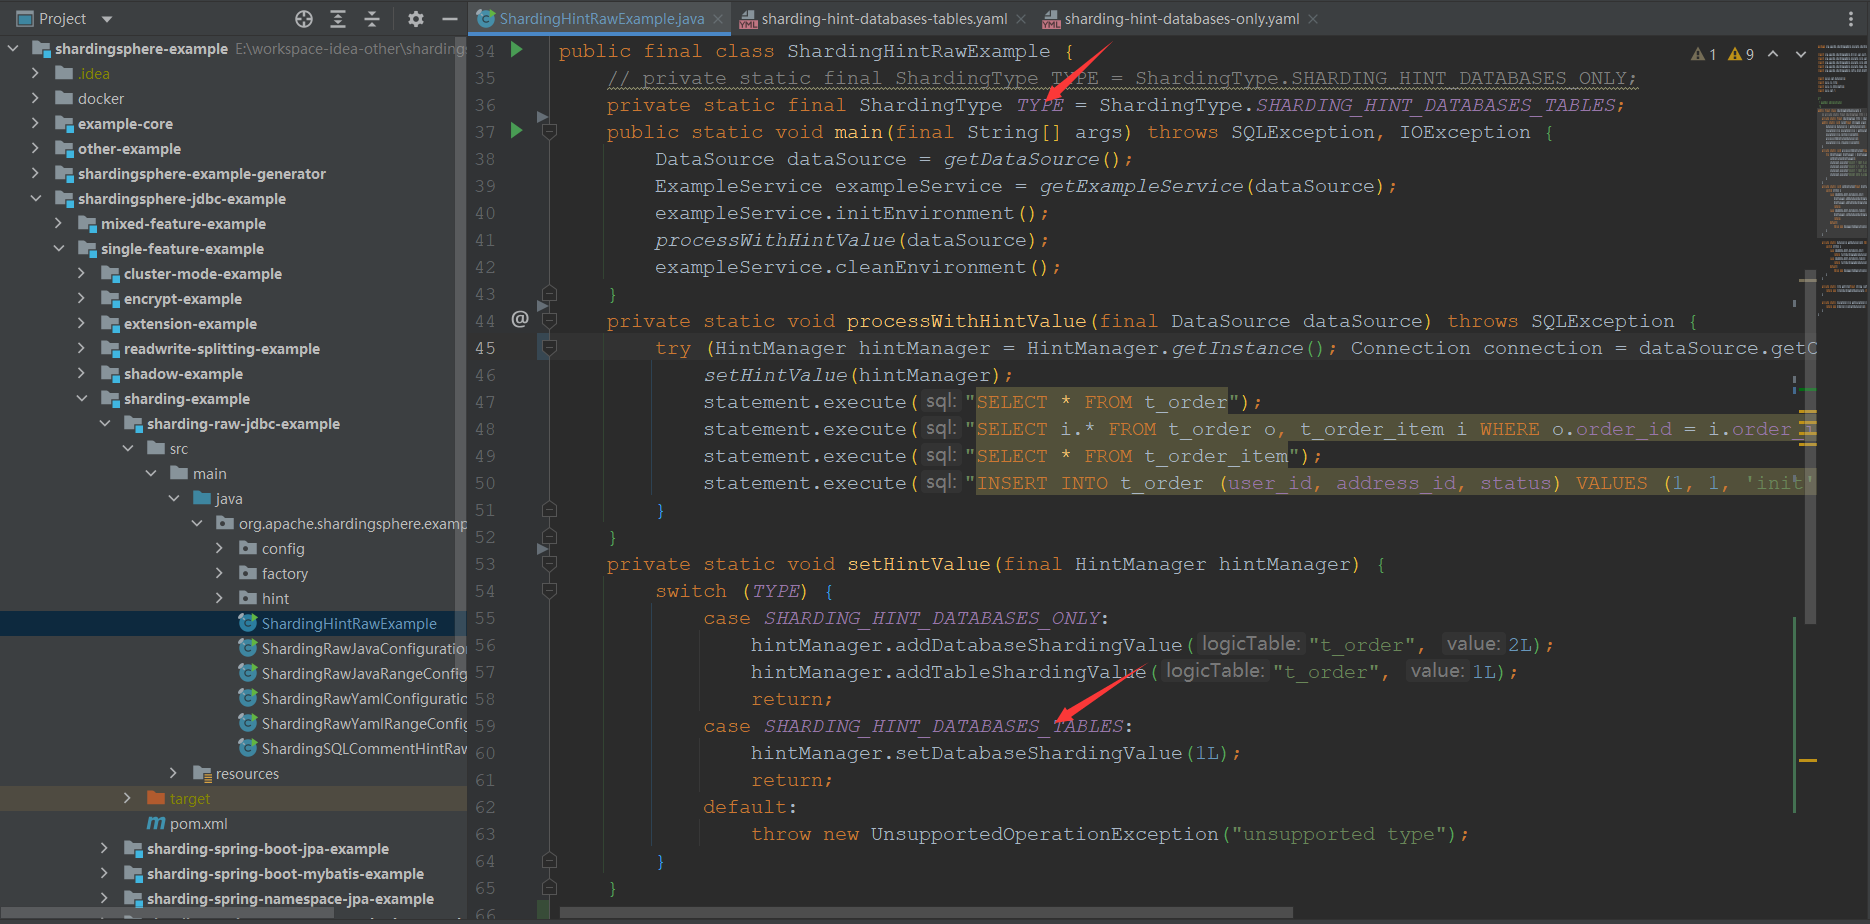Image resolution: width=1870 pixels, height=924 pixels.
Task: Select Opened File in Project view
Action: click(304, 18)
